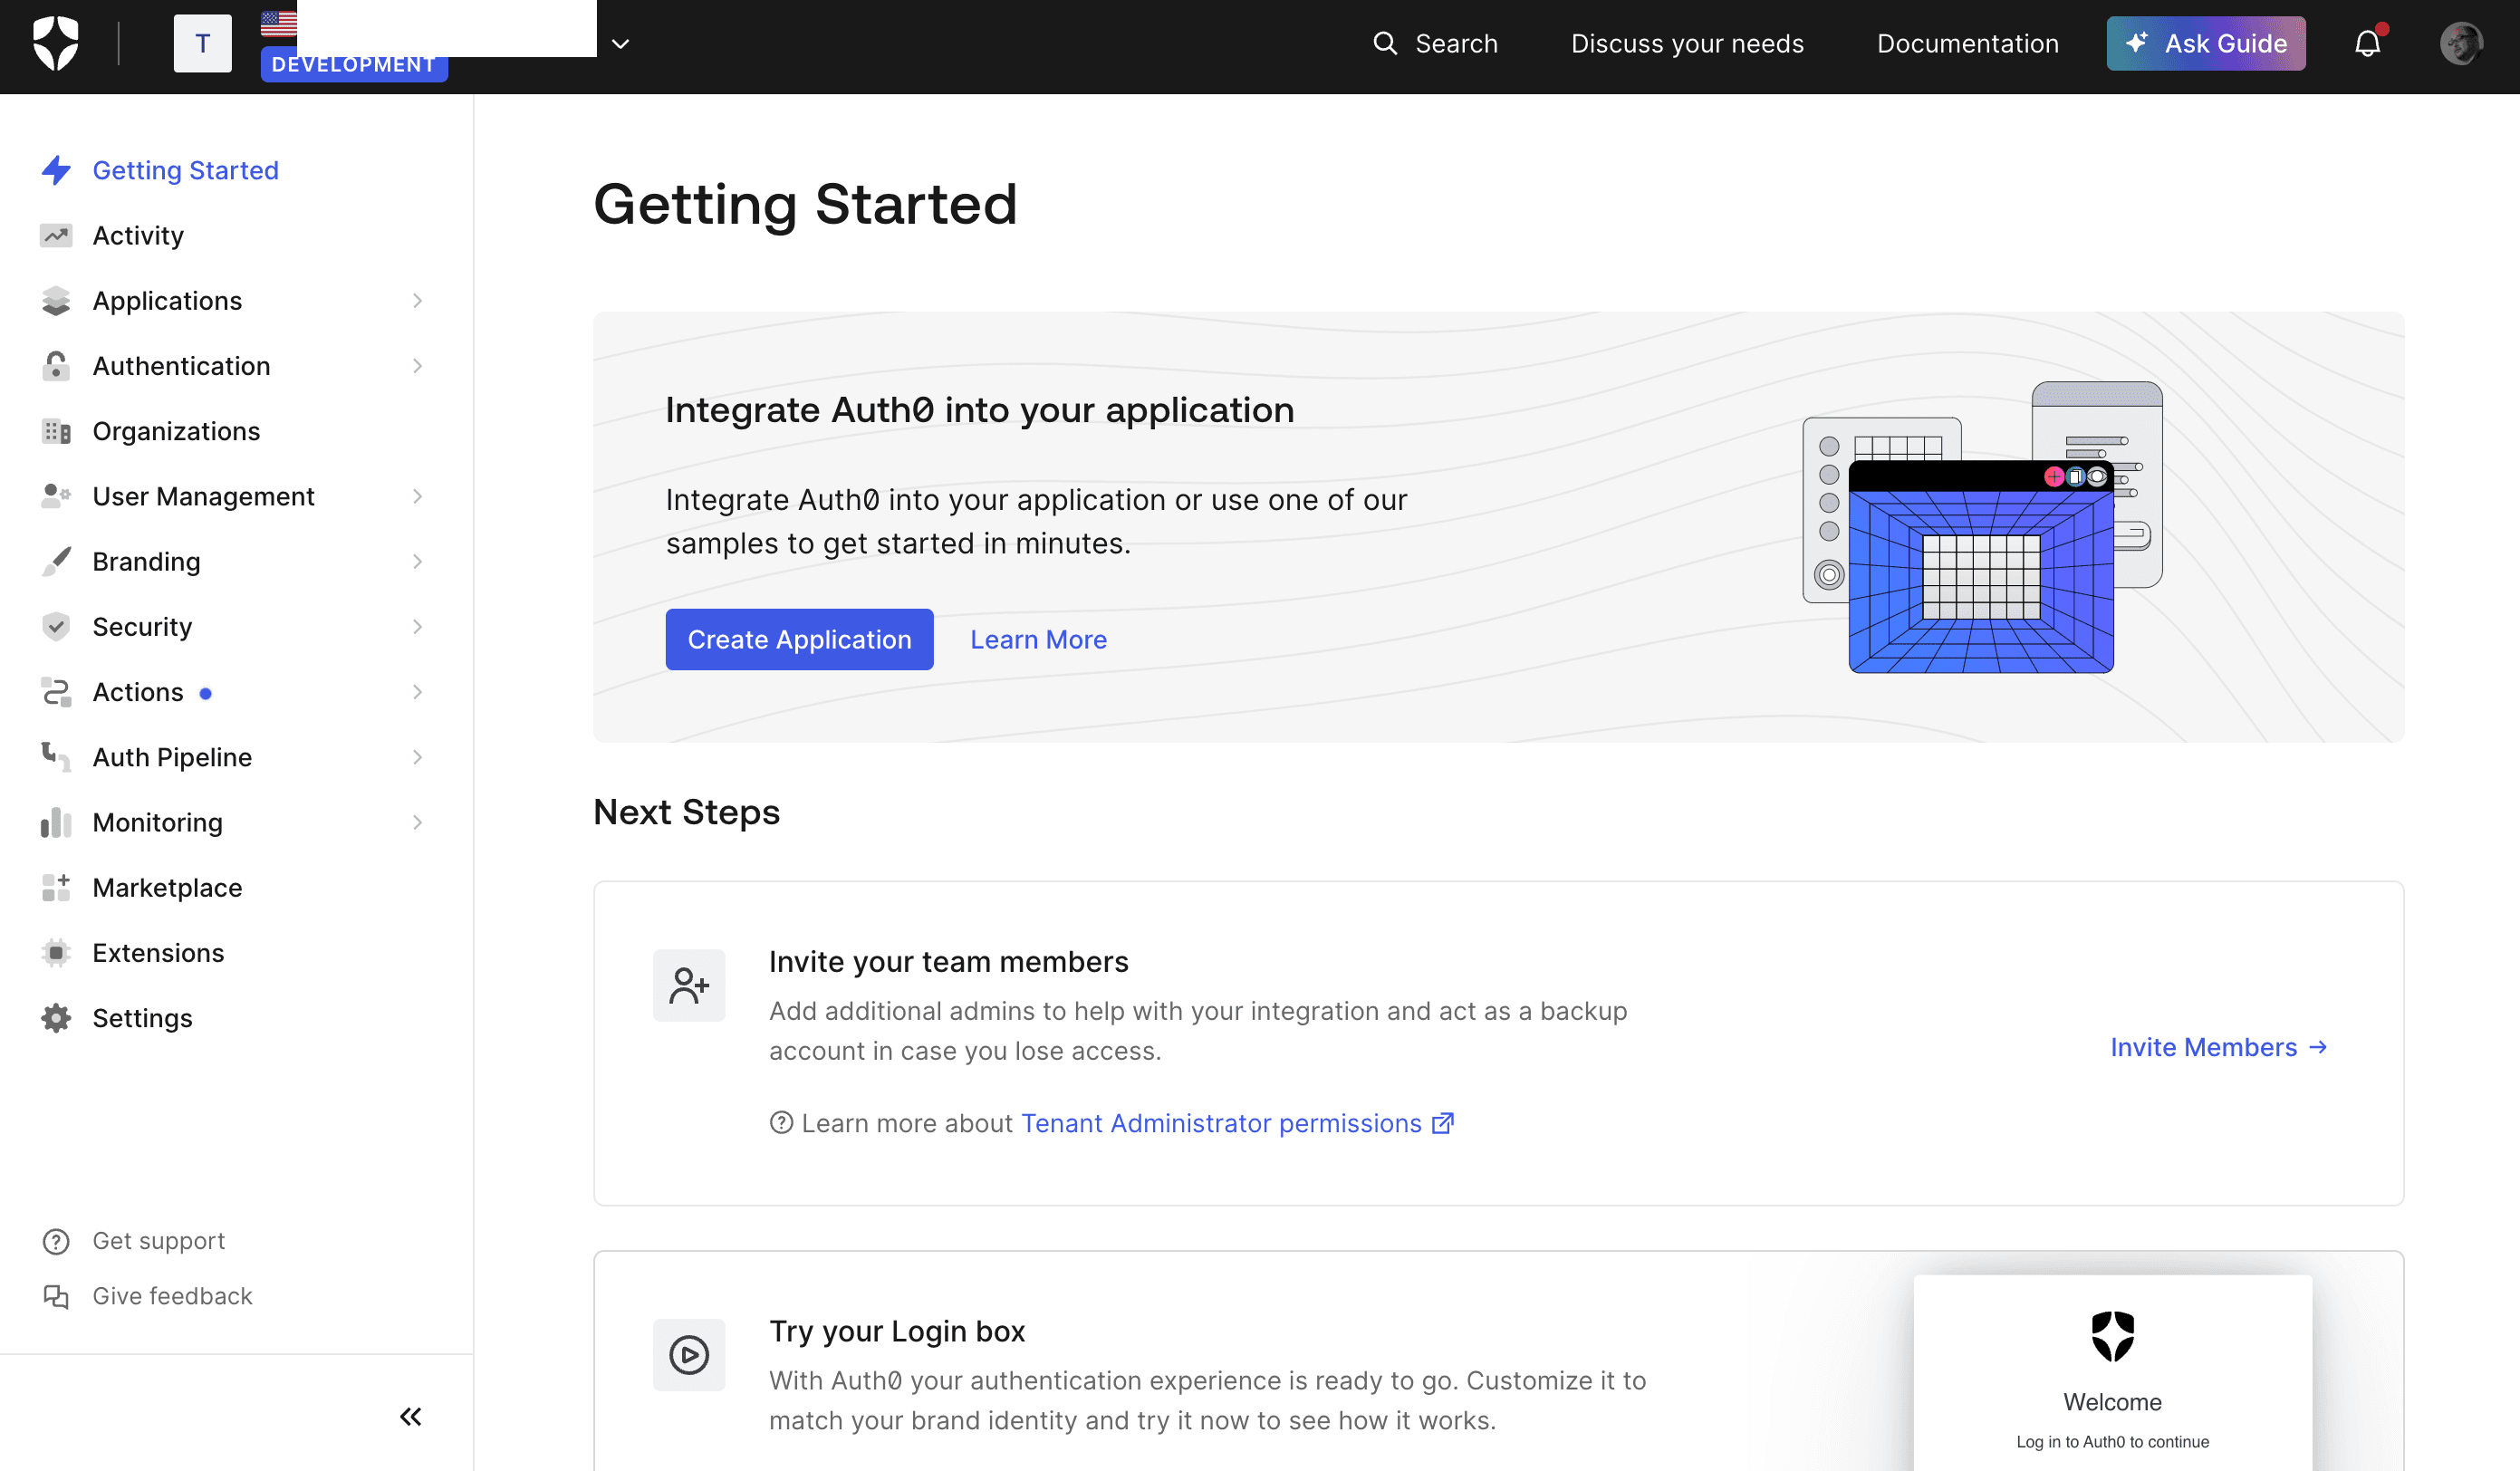Image resolution: width=2520 pixels, height=1471 pixels.
Task: Click the search magnifier icon
Action: pos(1384,44)
